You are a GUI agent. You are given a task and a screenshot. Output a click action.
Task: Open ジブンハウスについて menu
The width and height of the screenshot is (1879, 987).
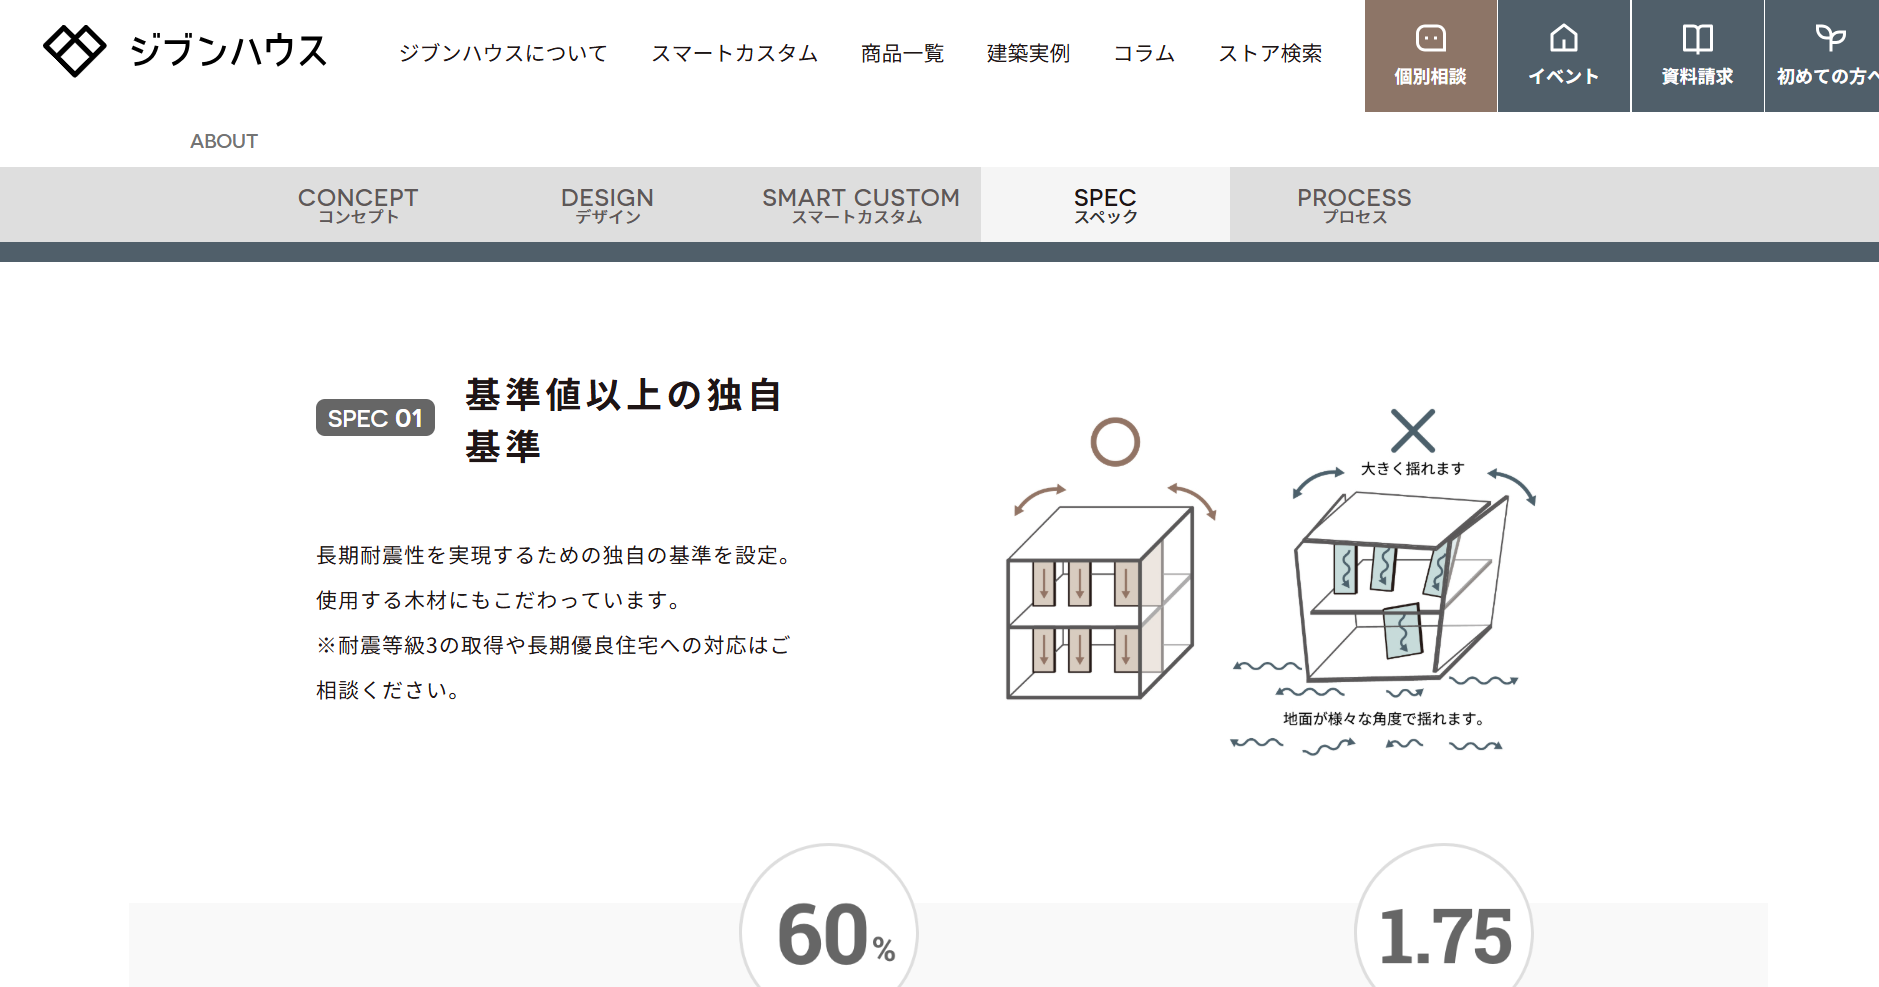point(502,53)
